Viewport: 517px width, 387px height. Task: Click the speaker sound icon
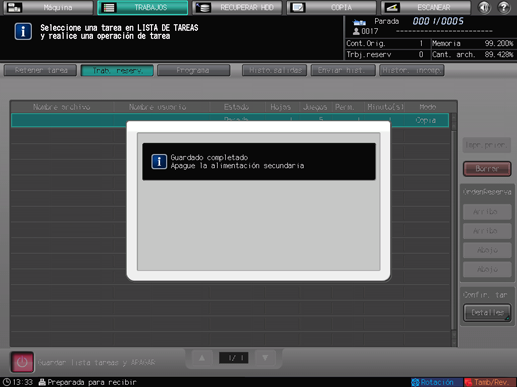point(484,7)
